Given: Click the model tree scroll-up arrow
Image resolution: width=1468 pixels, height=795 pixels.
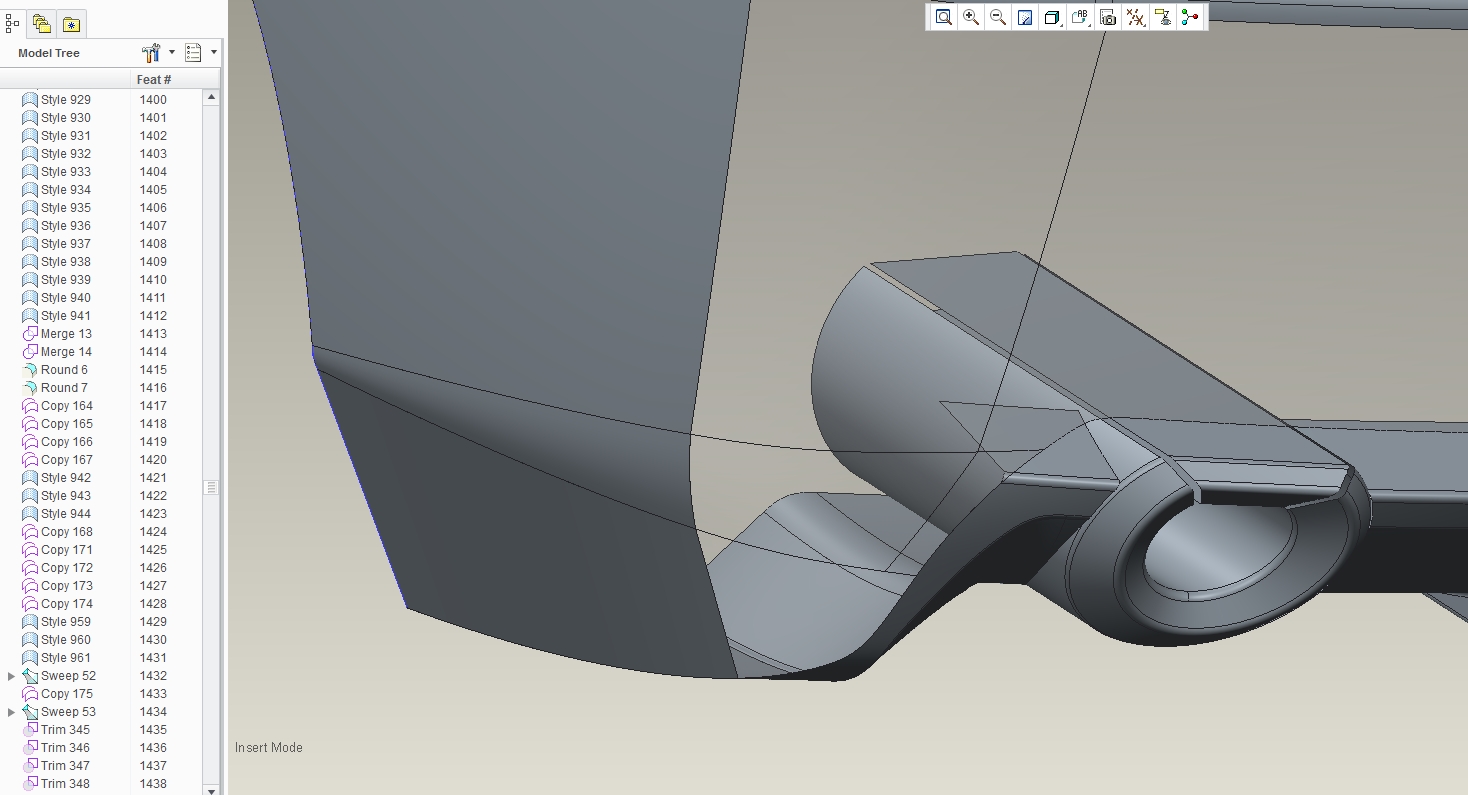Looking at the screenshot, I should pyautogui.click(x=211, y=97).
